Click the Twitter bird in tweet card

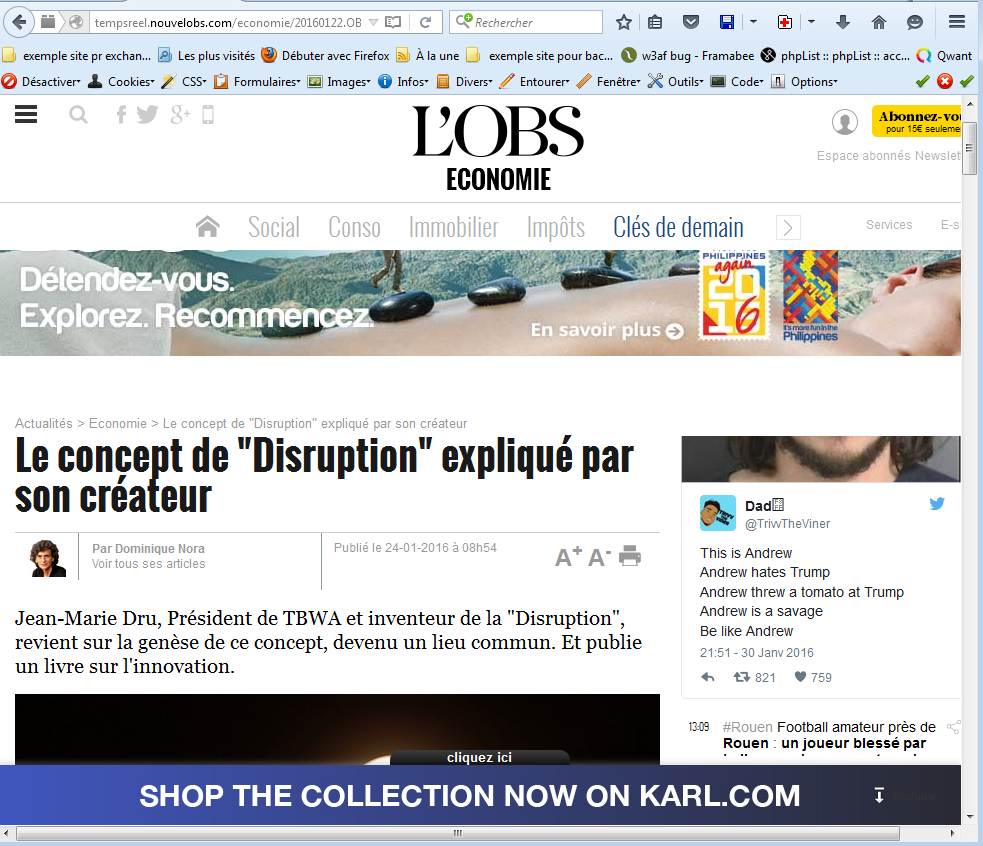point(937,503)
